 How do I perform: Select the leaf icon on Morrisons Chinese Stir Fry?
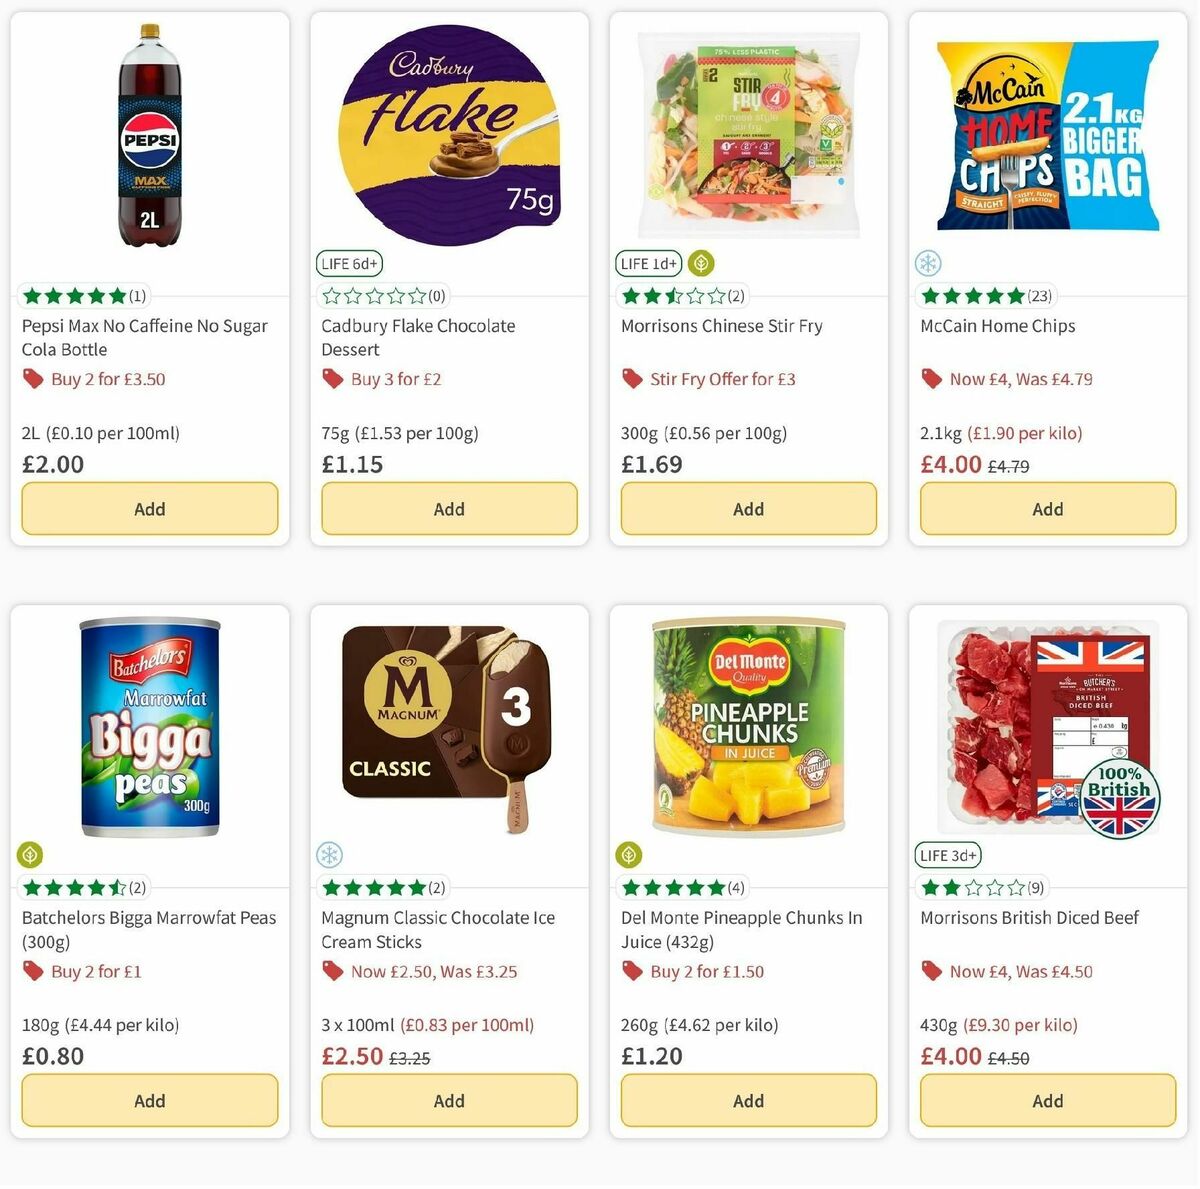701,263
